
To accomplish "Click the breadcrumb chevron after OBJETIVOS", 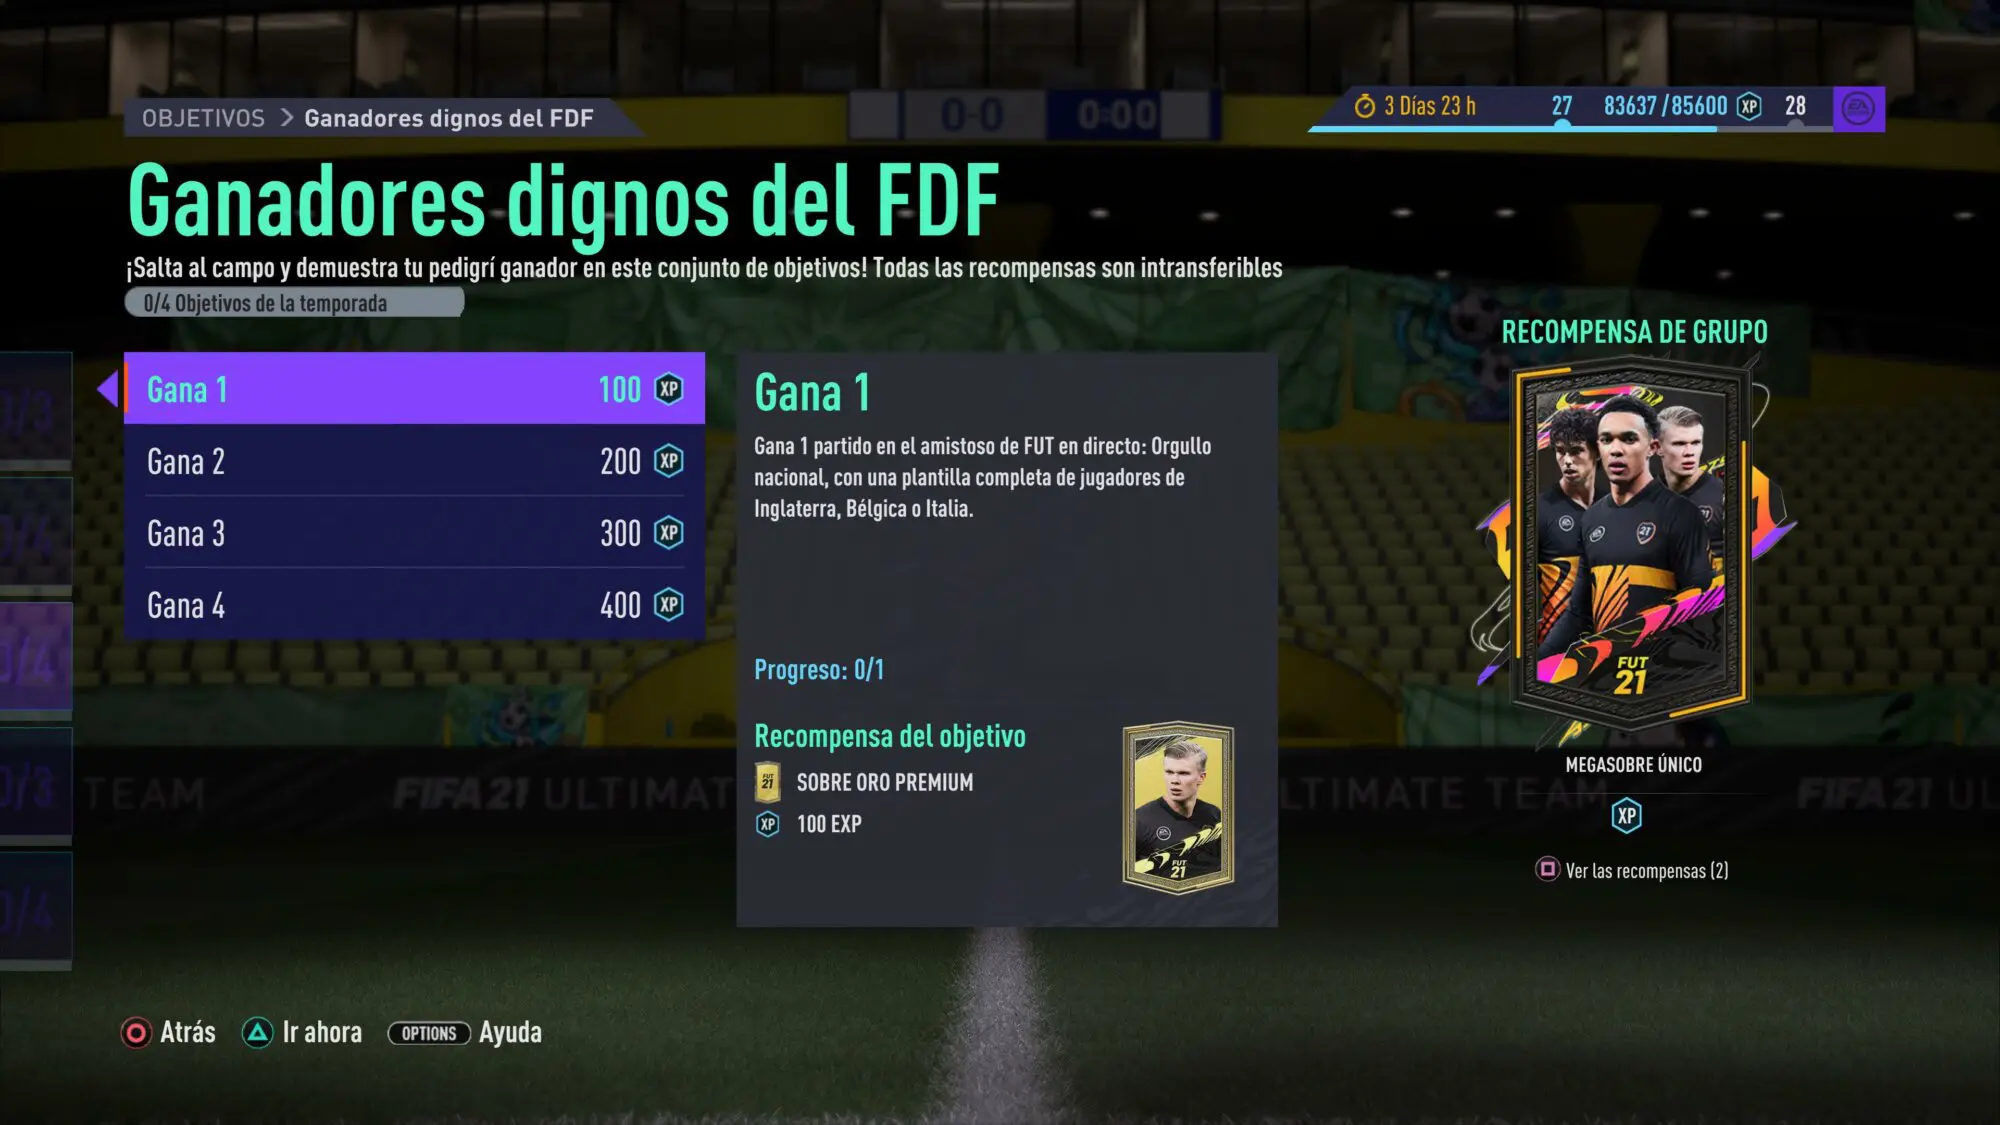I will pyautogui.click(x=286, y=118).
